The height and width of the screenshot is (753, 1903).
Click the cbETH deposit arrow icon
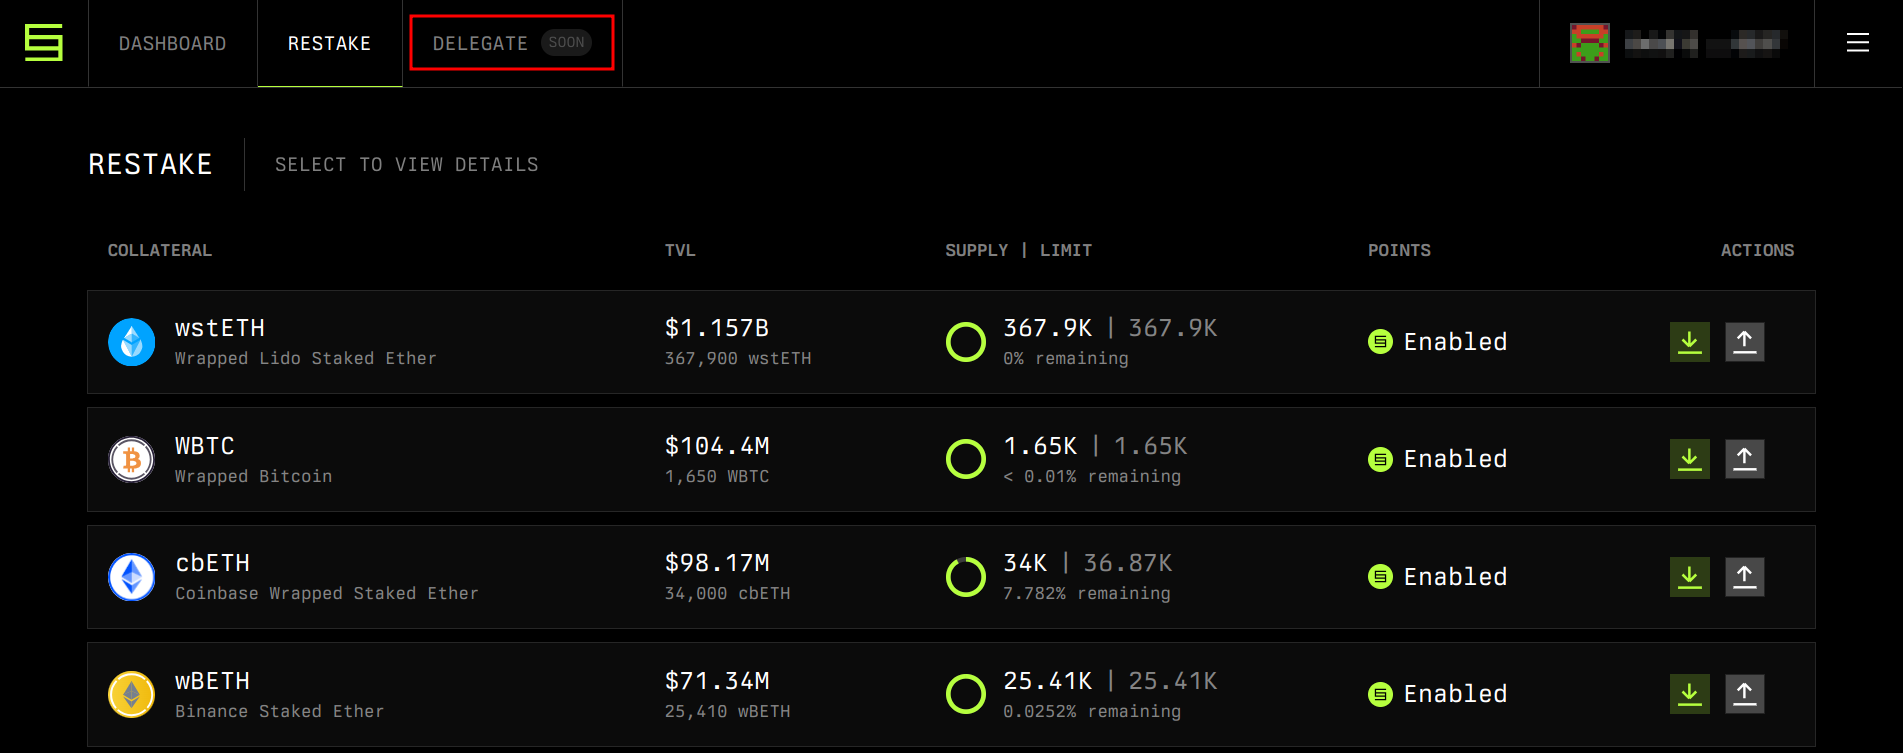(1690, 577)
